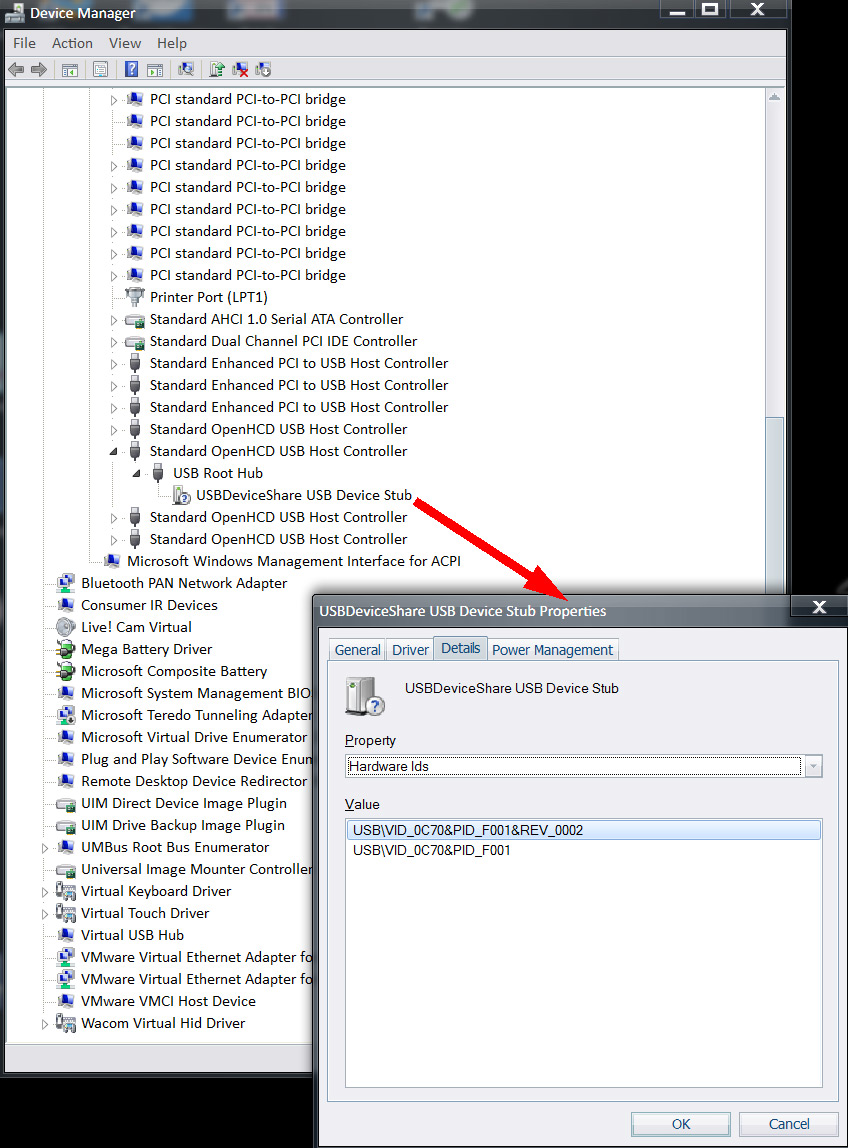Click the Uninstall device red X icon
Image resolution: width=848 pixels, height=1148 pixels.
tap(239, 70)
